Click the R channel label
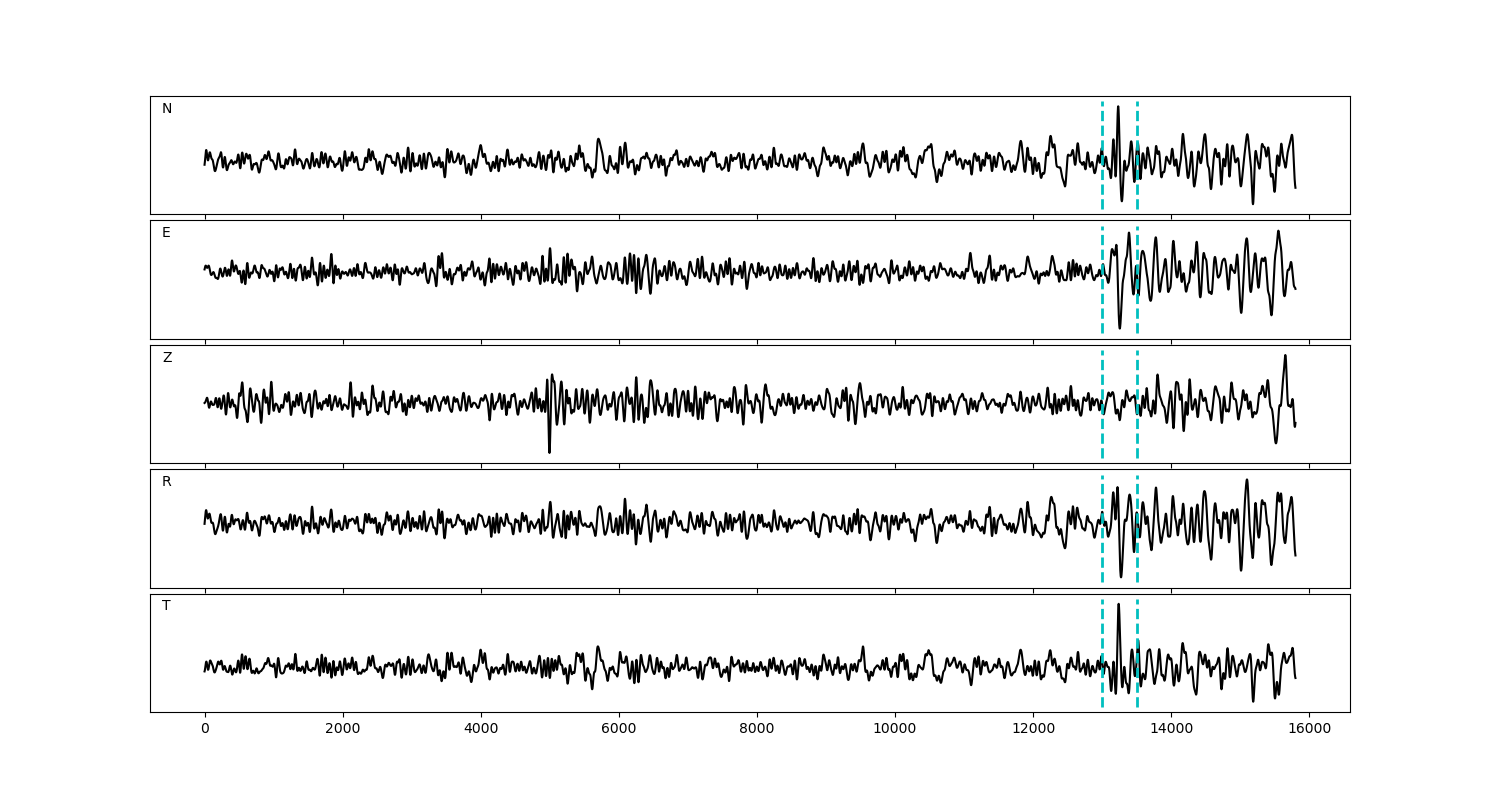This screenshot has height=800, width=1500. (x=167, y=482)
